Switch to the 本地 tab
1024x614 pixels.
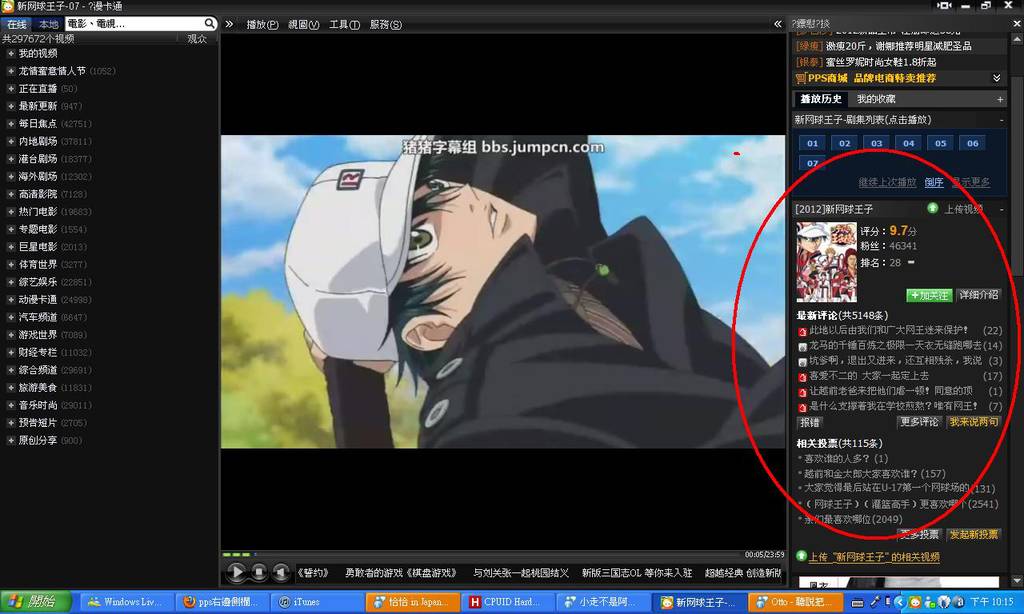48,24
